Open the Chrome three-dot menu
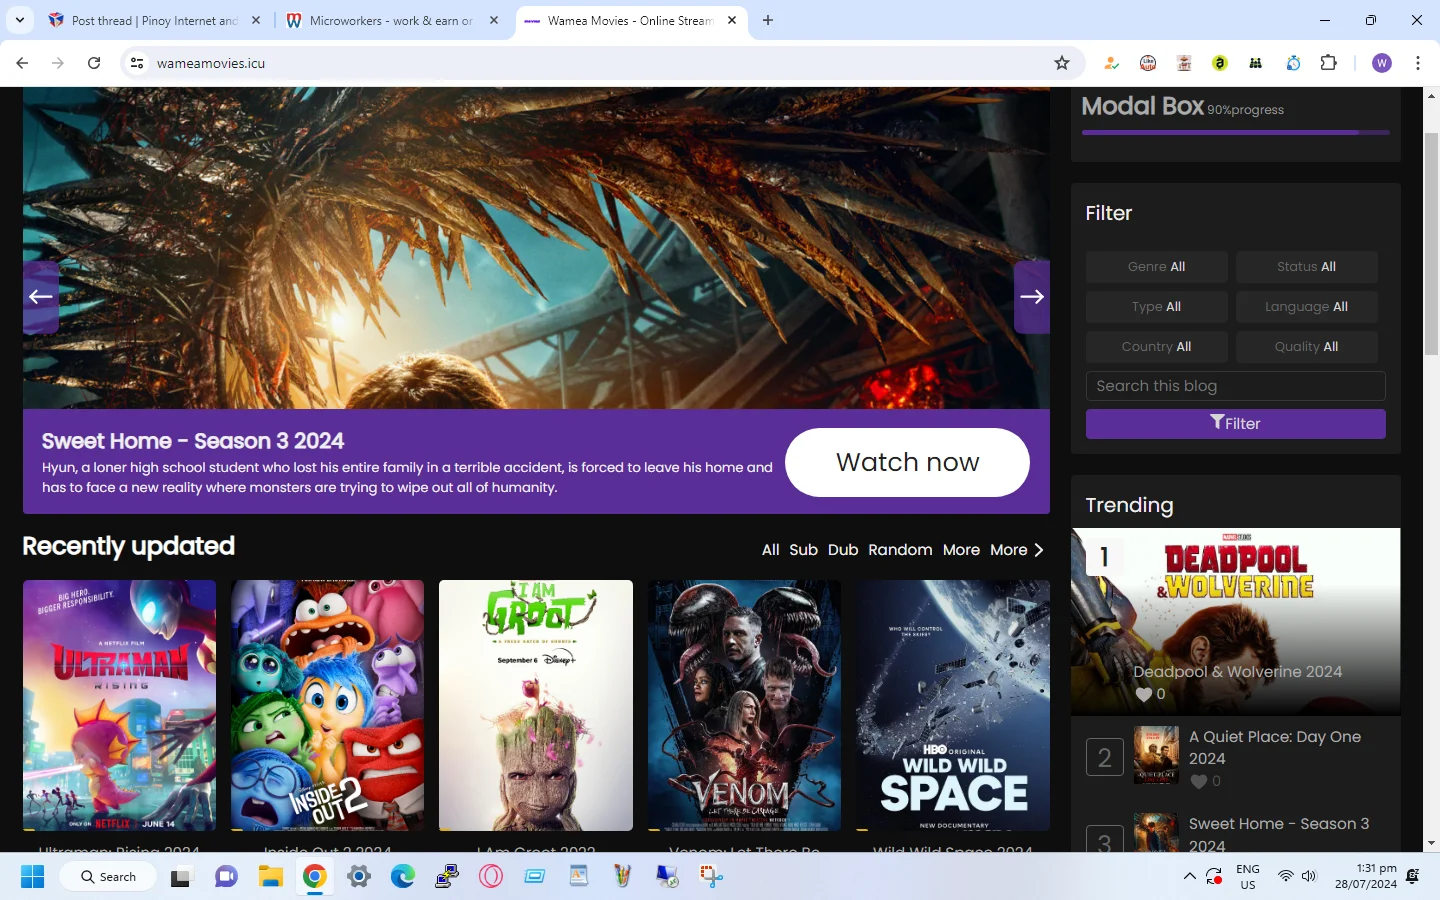This screenshot has height=900, width=1440. pos(1418,63)
